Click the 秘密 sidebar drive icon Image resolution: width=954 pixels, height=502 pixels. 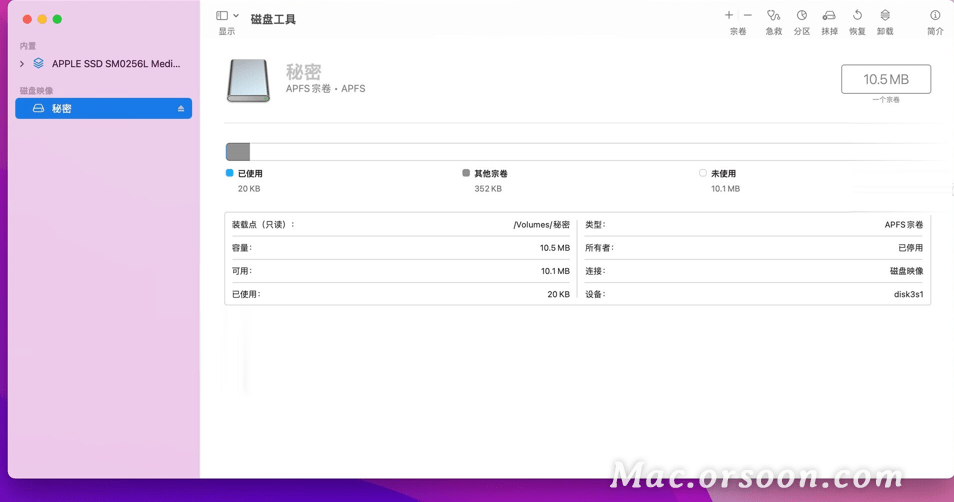click(x=38, y=108)
